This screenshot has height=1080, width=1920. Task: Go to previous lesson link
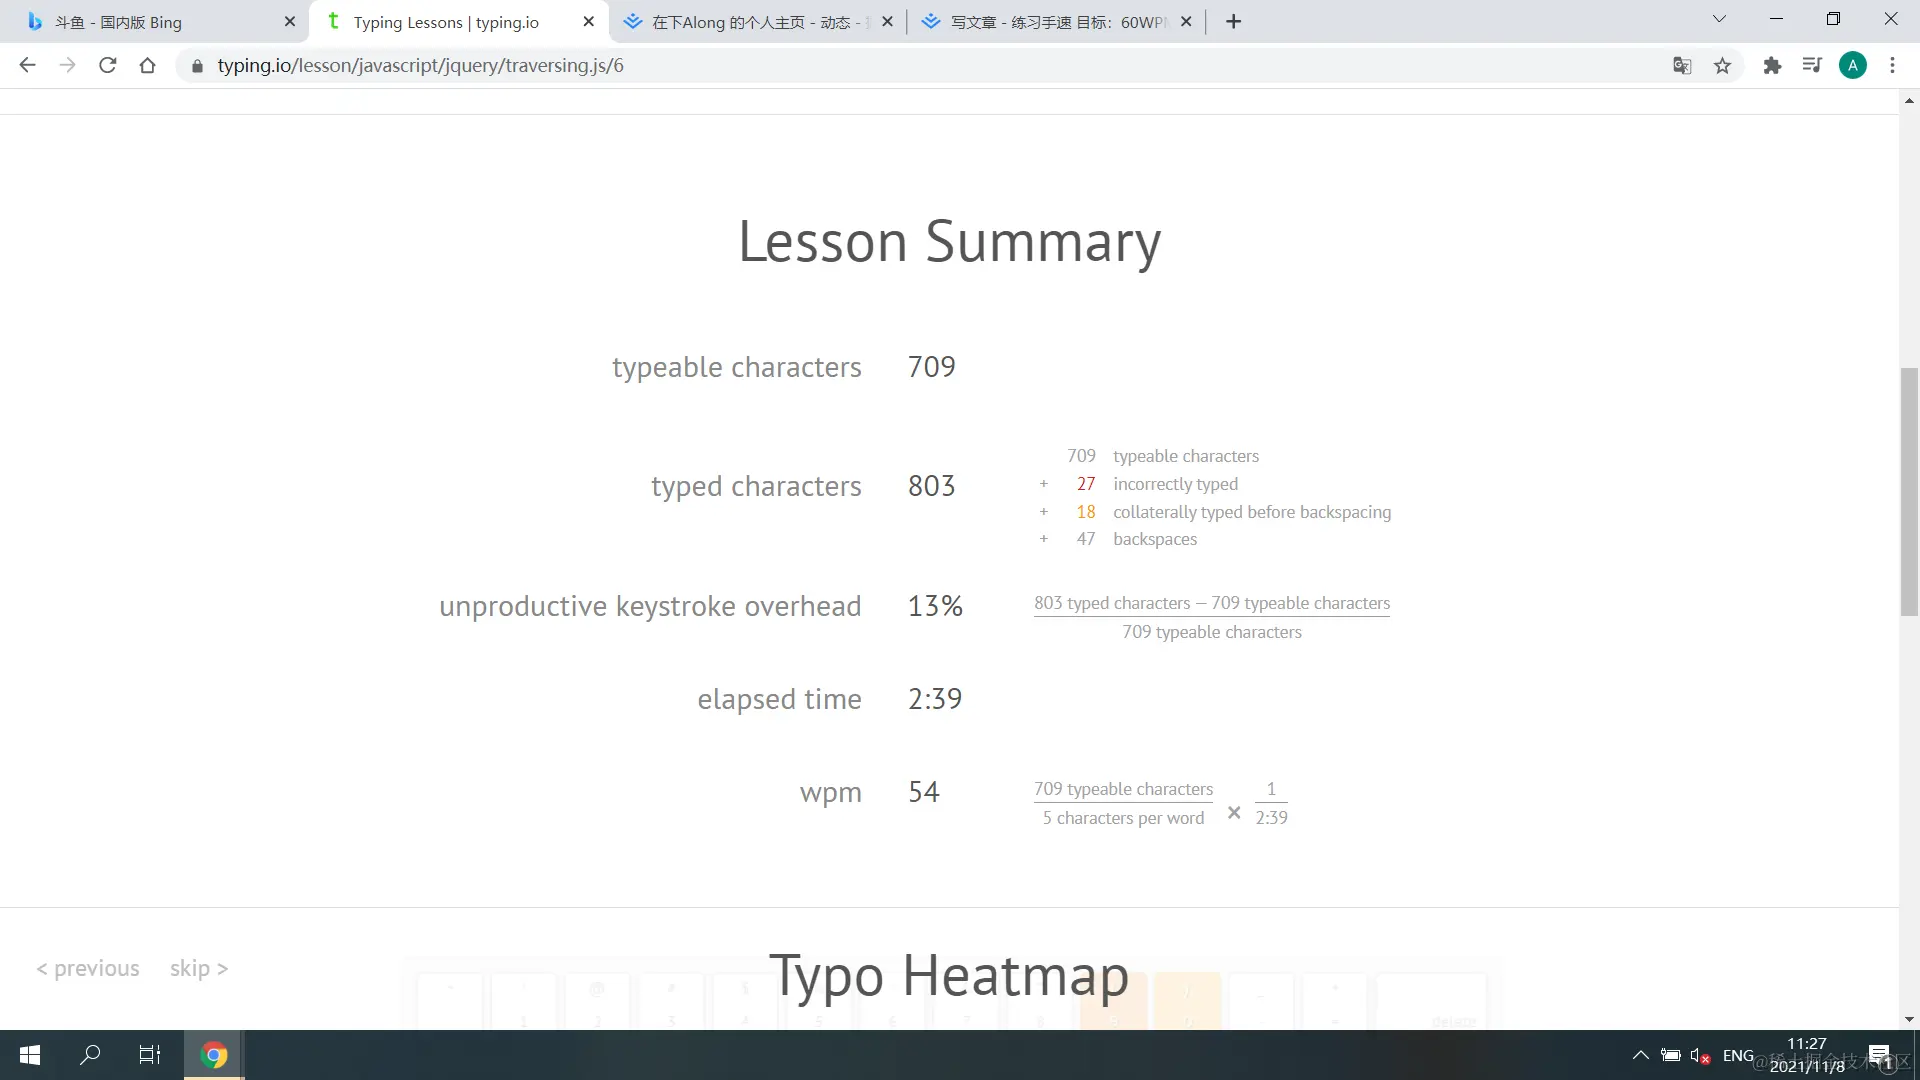tap(88, 968)
